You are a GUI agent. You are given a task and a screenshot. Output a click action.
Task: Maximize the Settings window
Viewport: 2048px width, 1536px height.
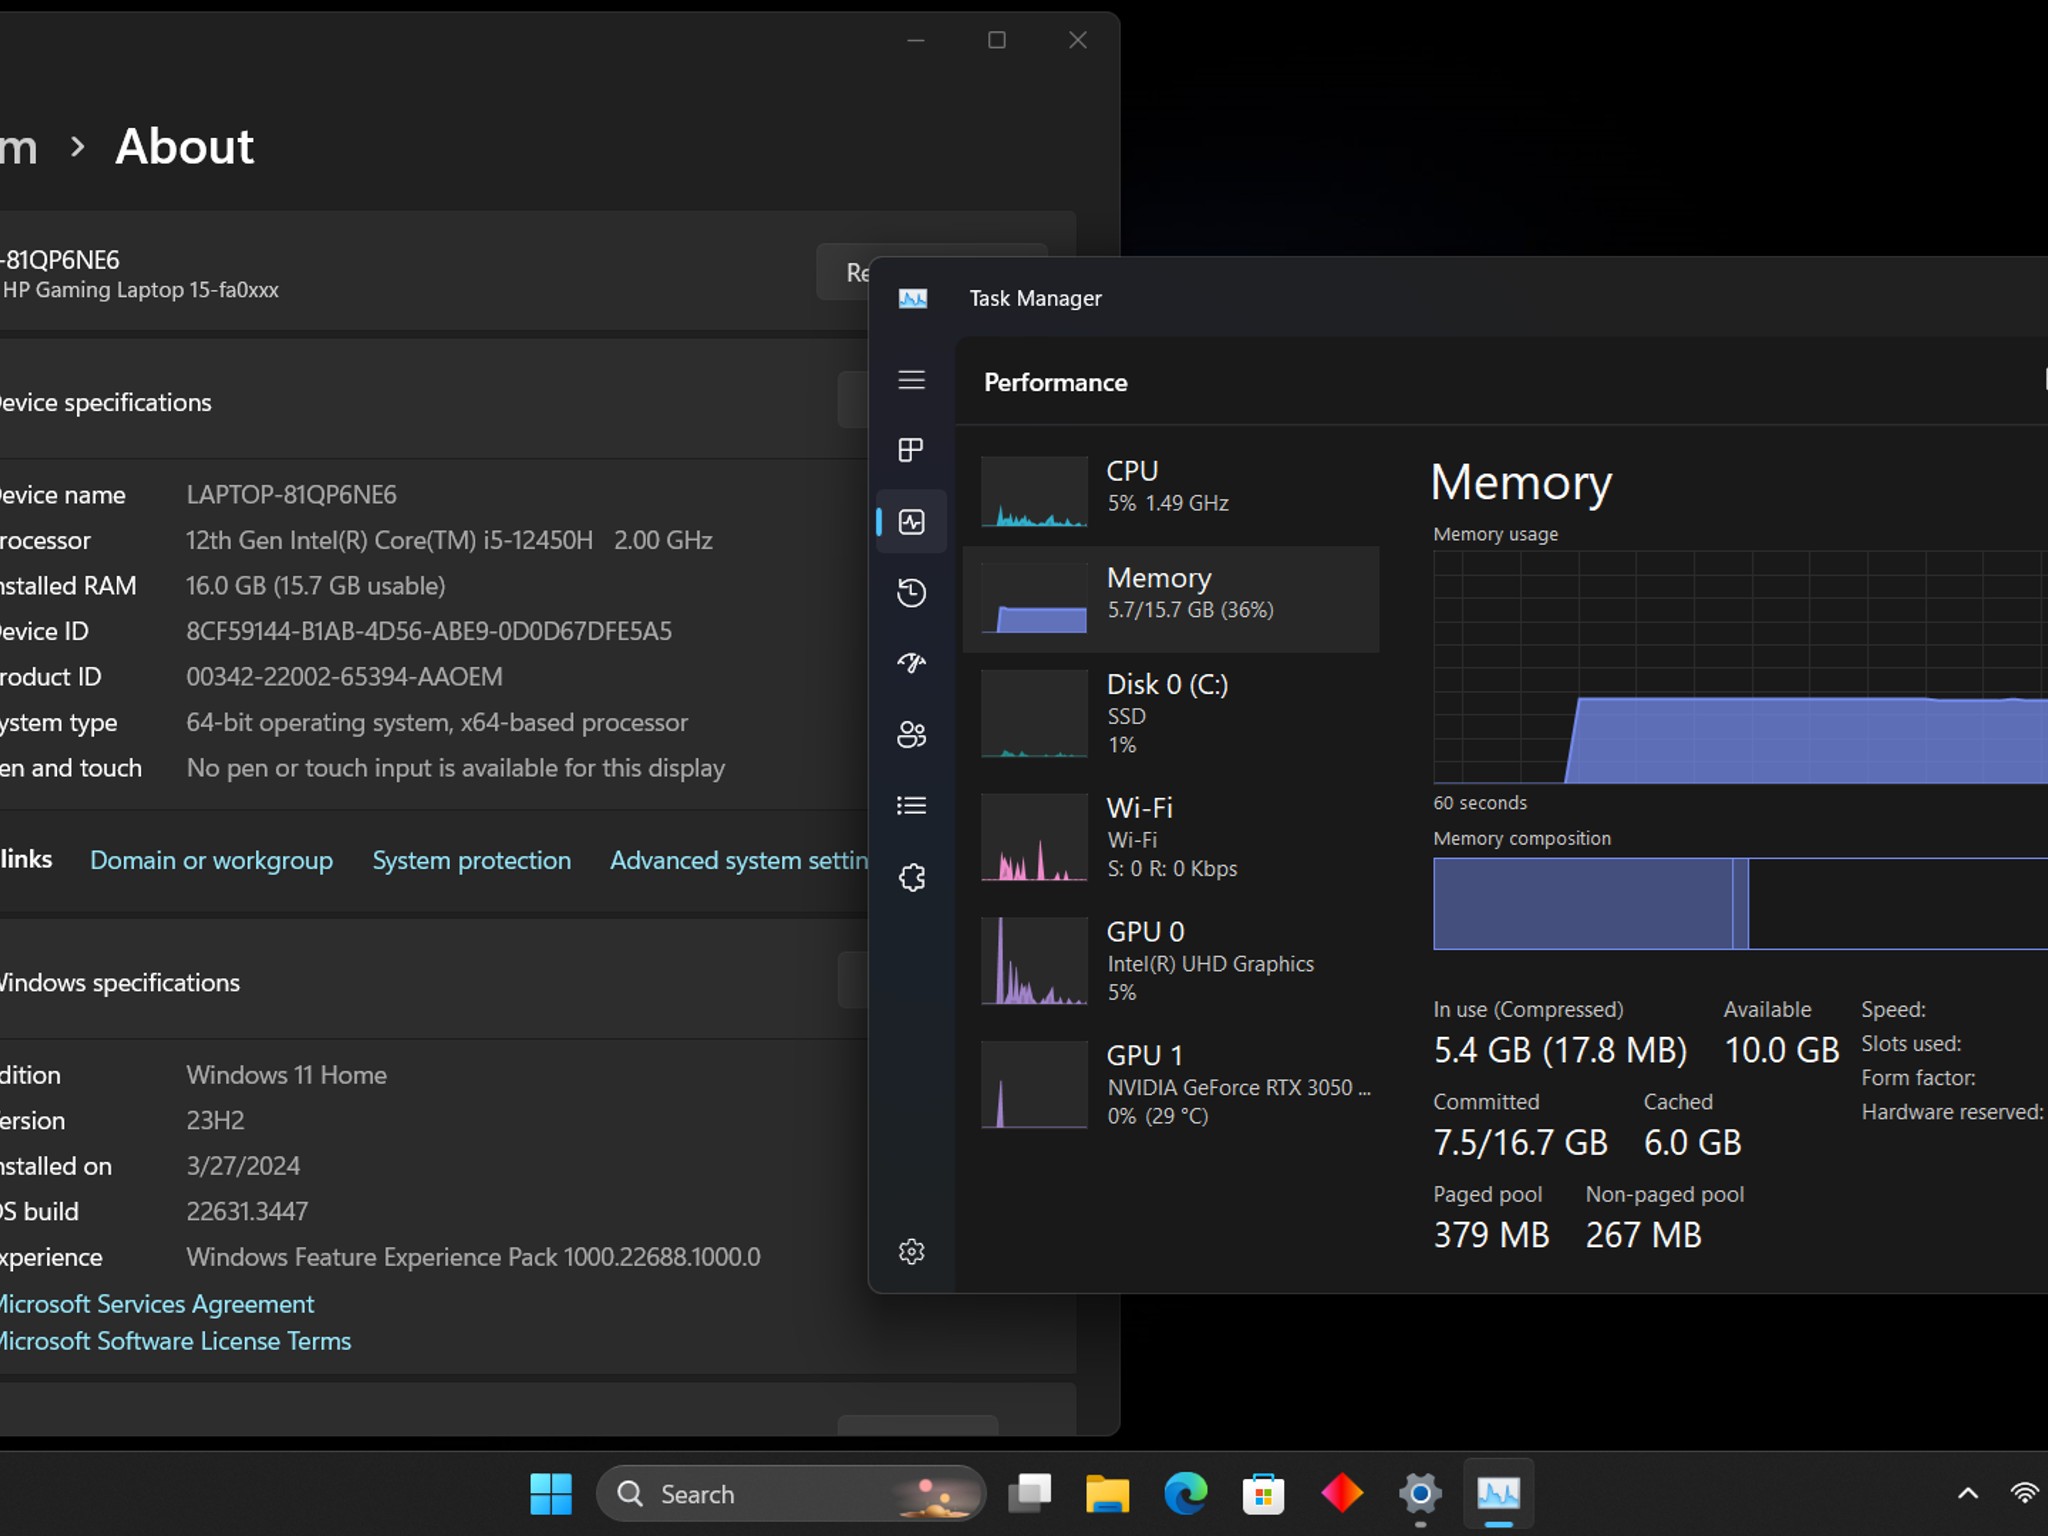point(996,40)
